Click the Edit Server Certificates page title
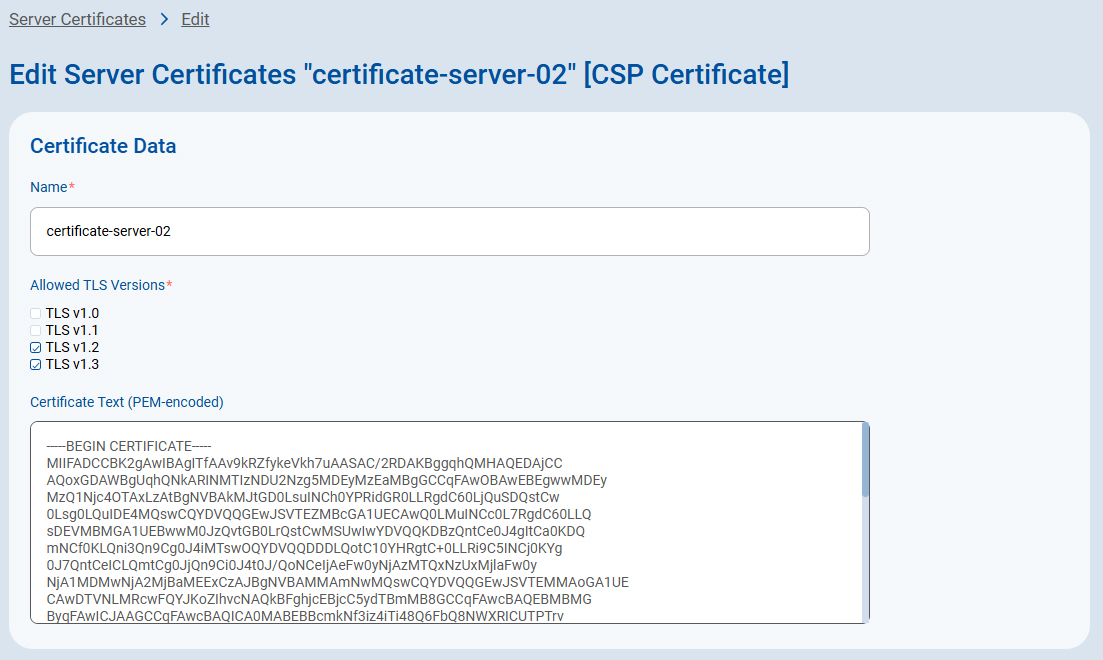This screenshot has height=660, width=1103. point(399,75)
